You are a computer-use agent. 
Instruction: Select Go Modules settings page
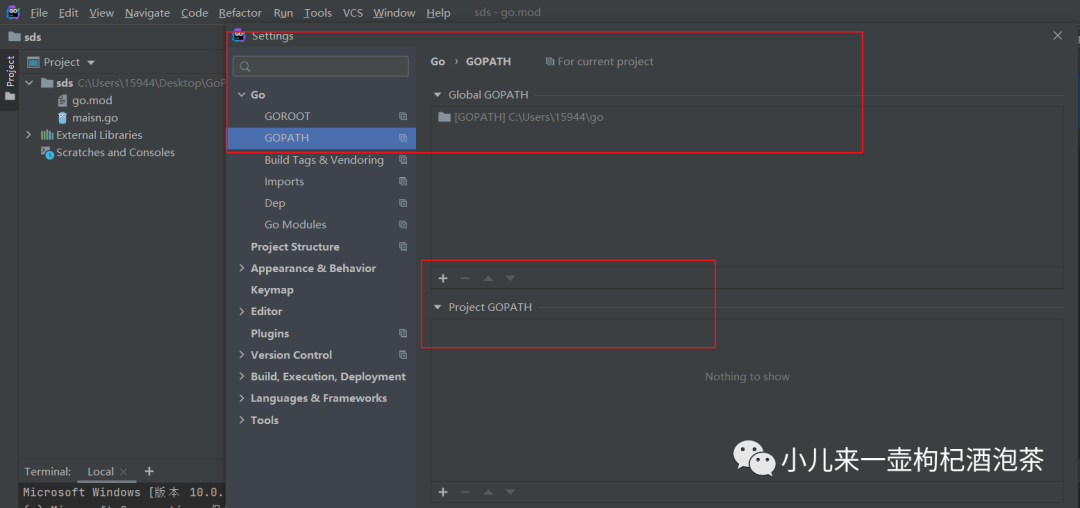[295, 224]
